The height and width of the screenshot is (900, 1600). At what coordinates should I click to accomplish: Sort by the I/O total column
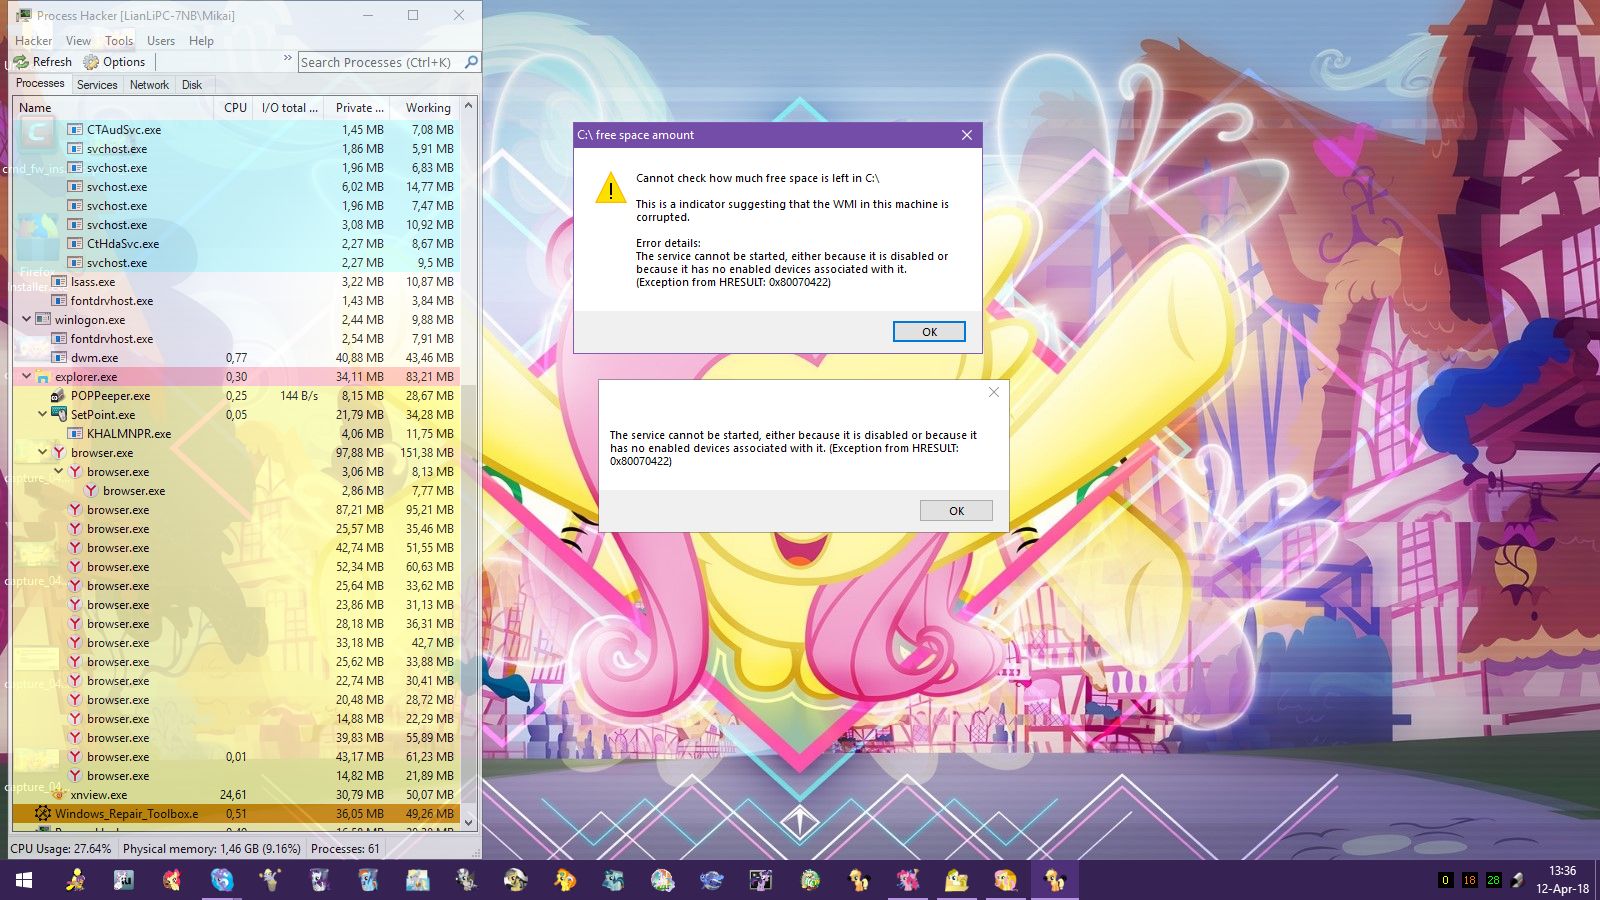pos(289,107)
